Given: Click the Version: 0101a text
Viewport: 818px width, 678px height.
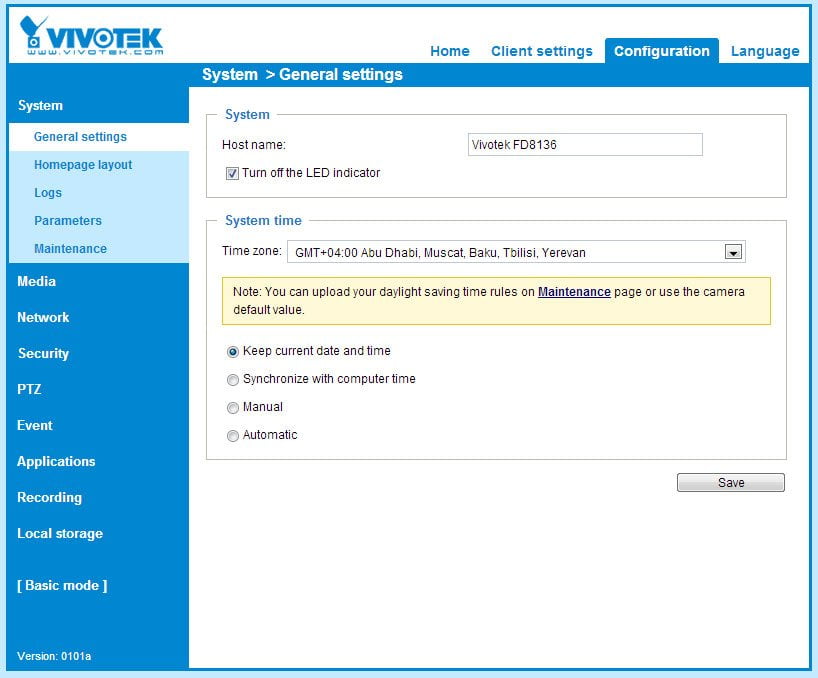Looking at the screenshot, I should pyautogui.click(x=54, y=656).
